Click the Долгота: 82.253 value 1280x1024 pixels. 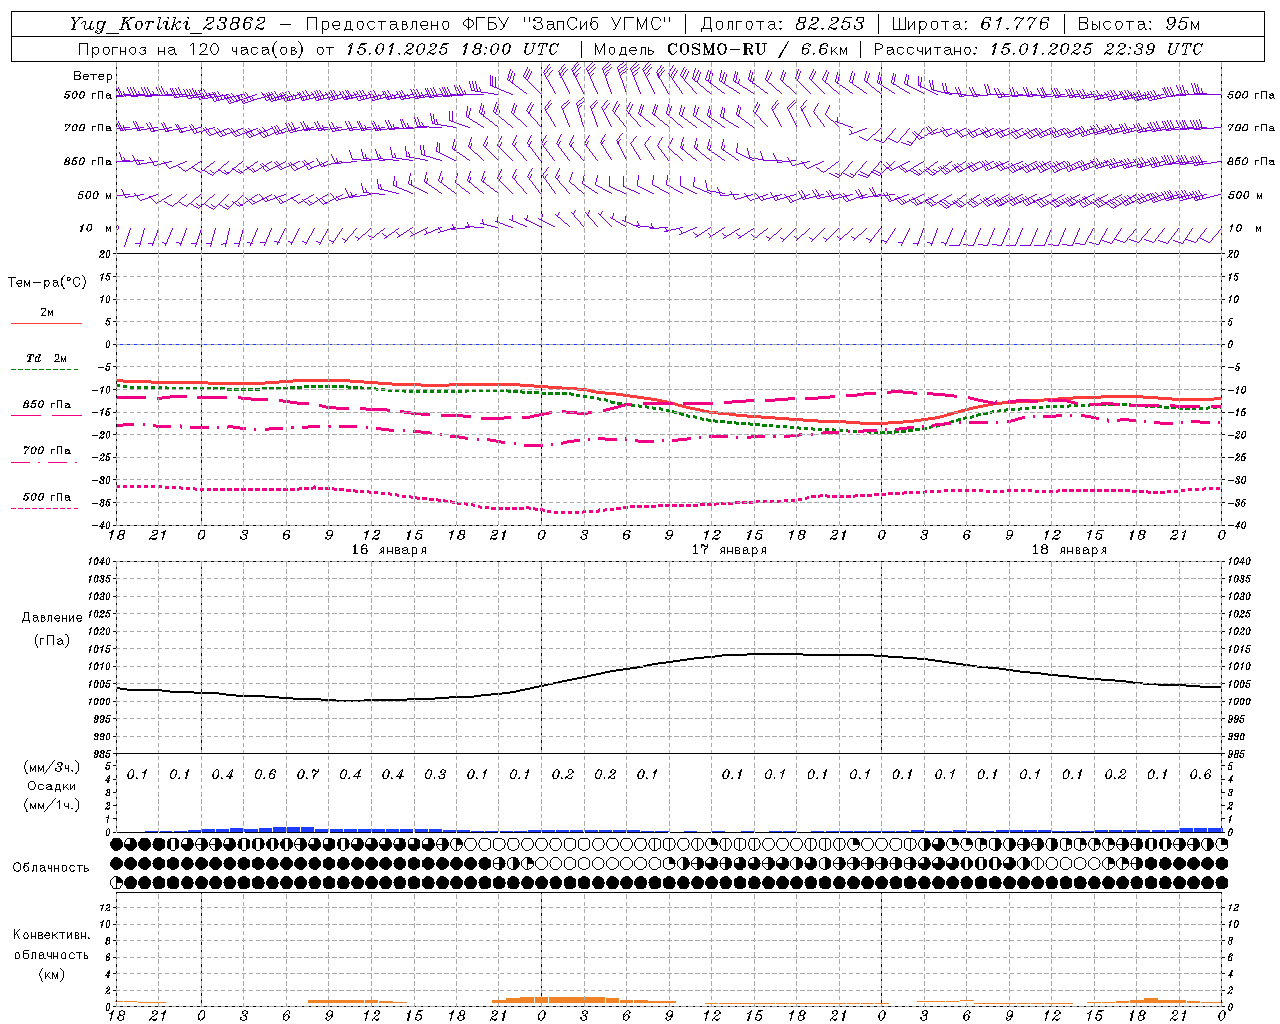tap(783, 24)
